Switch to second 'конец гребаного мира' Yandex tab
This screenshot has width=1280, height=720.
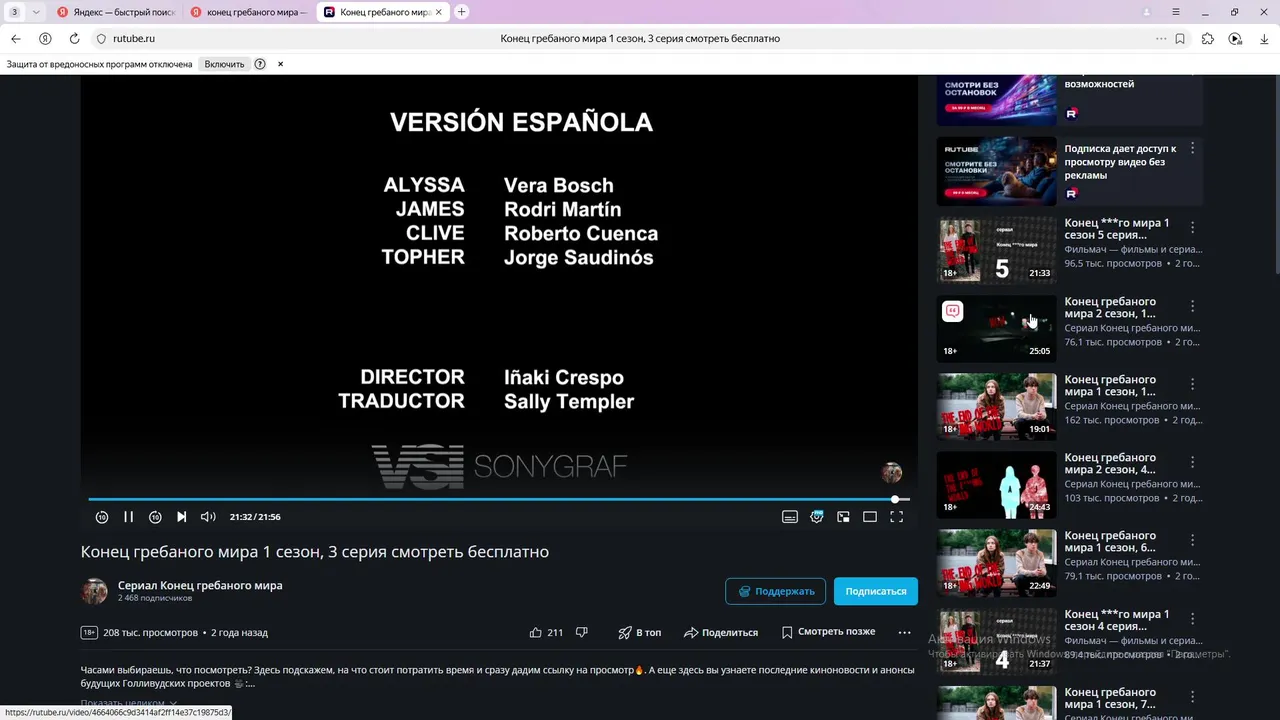click(x=248, y=12)
